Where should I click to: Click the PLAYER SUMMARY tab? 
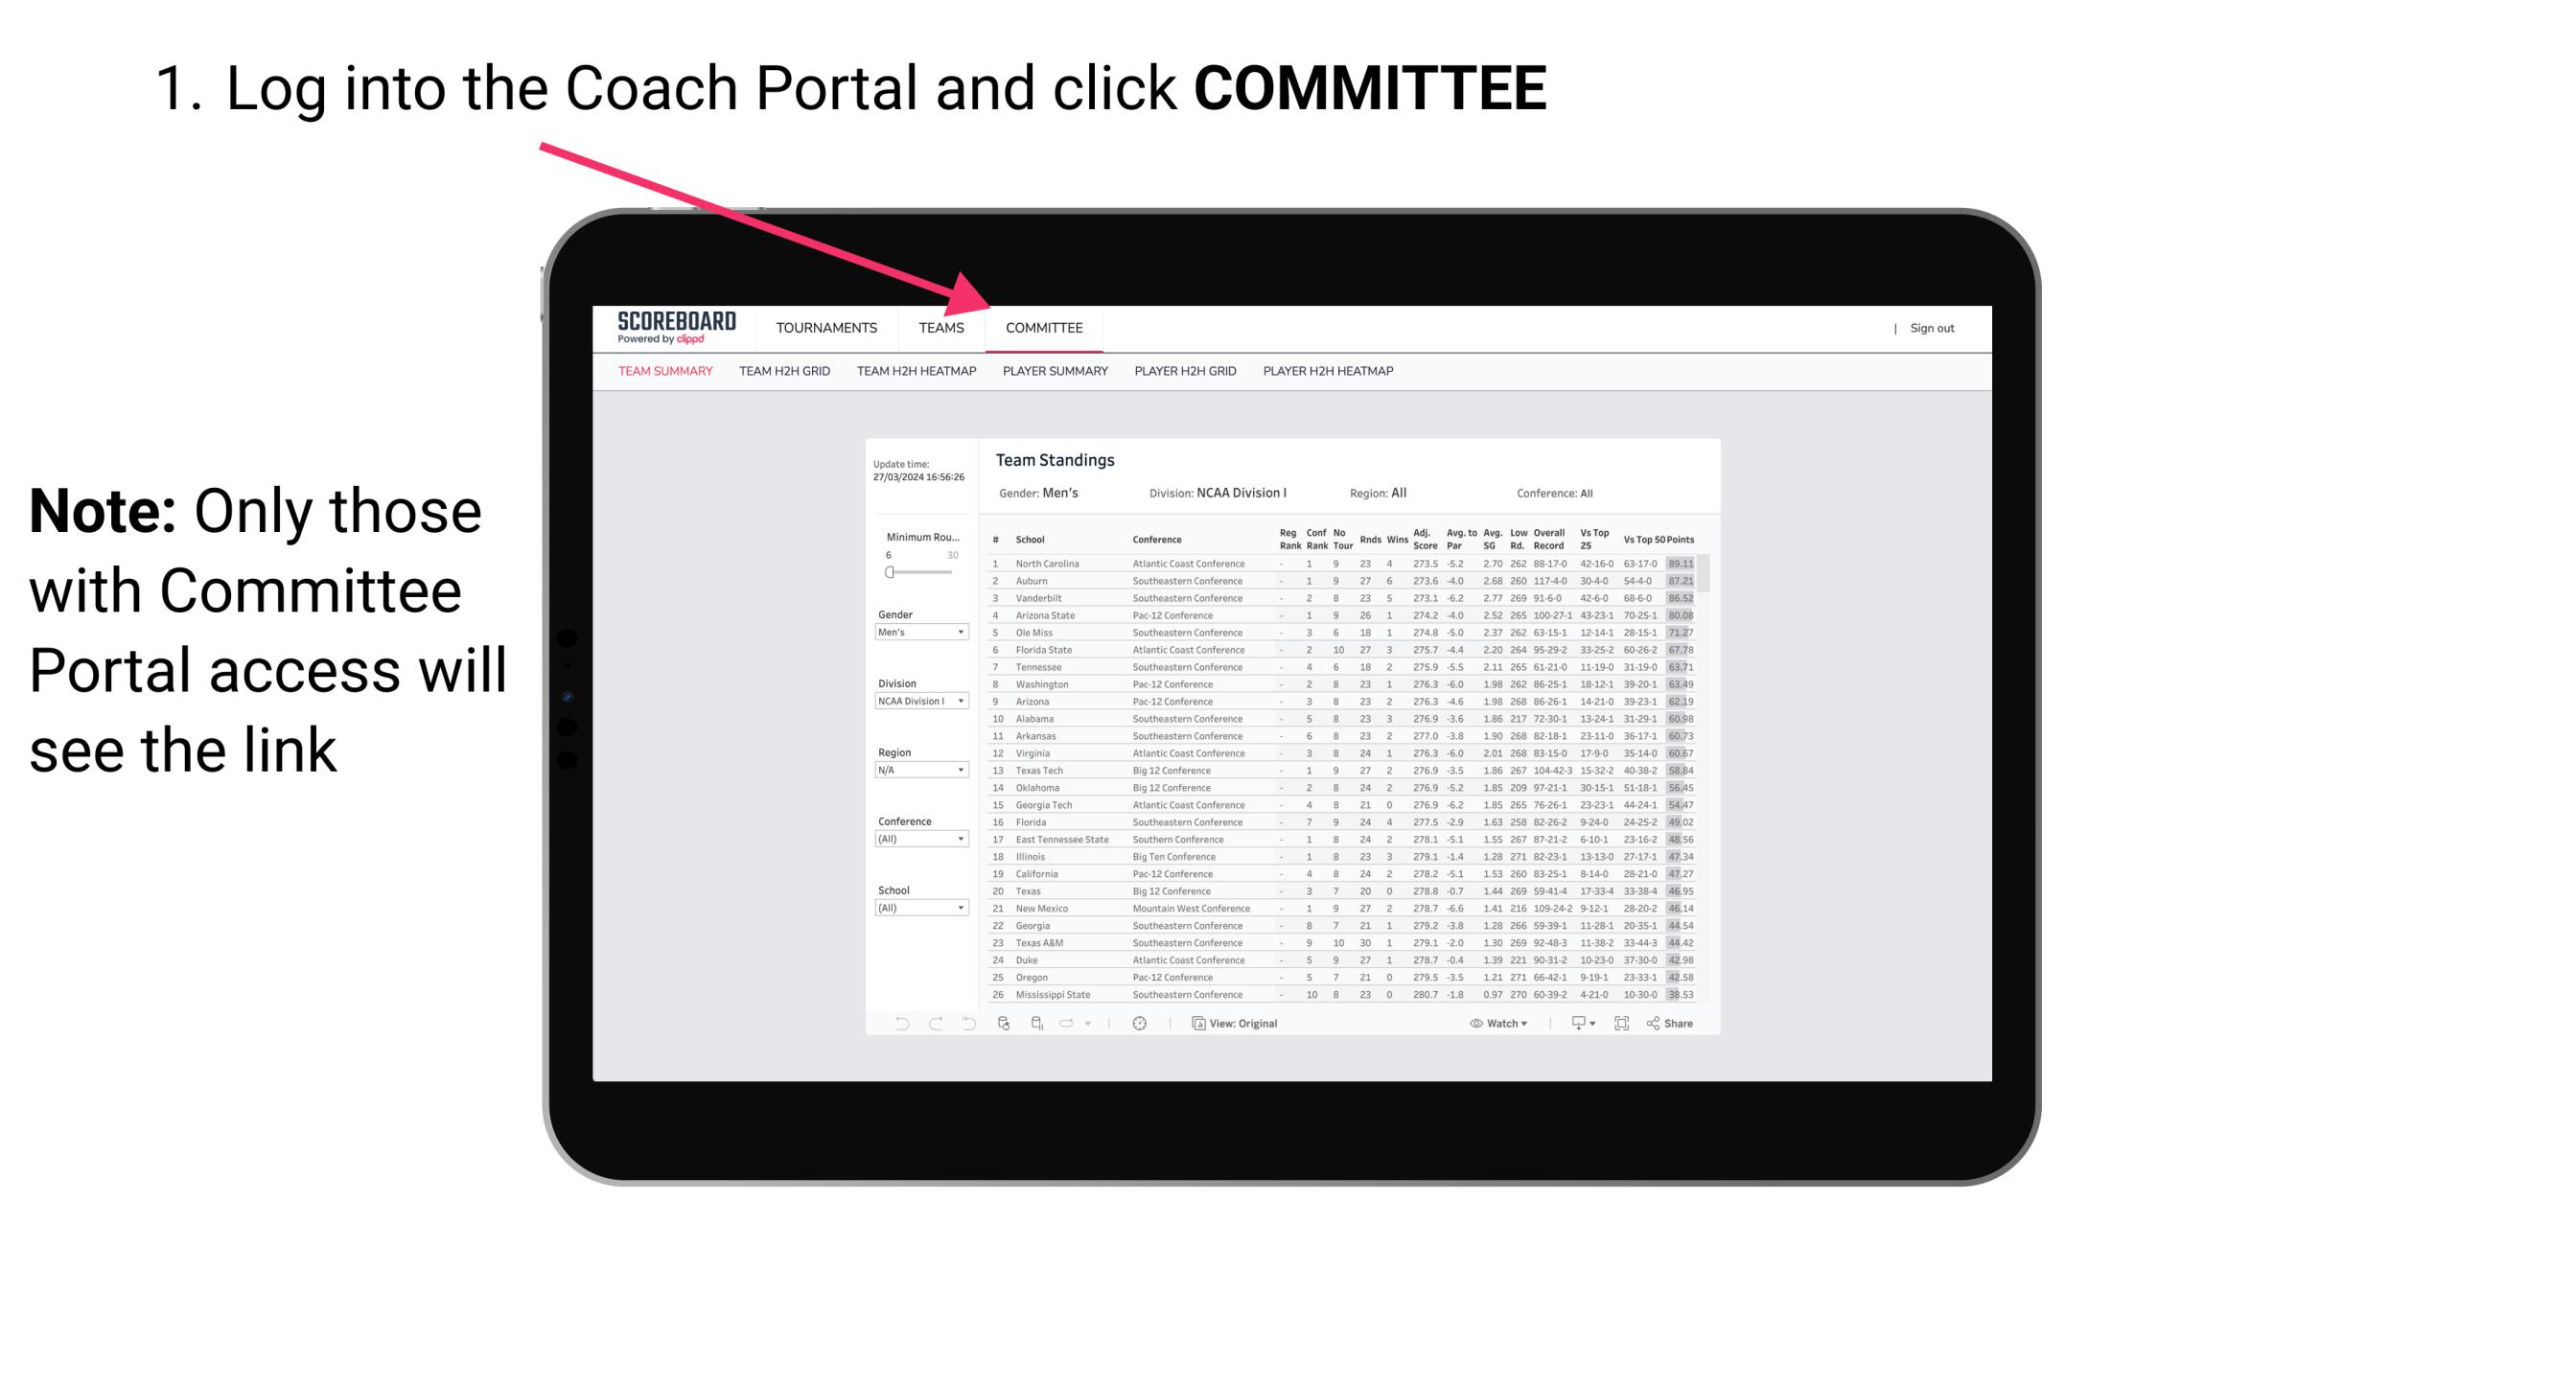click(1055, 374)
